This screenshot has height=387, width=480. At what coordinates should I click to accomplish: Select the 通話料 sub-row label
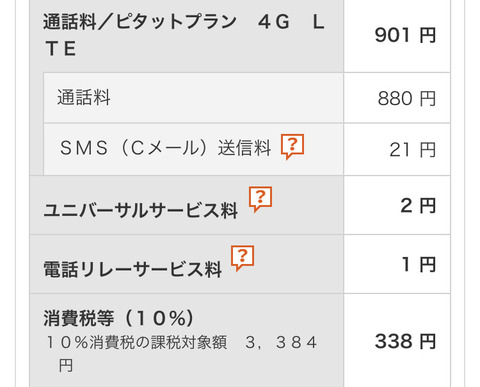tap(84, 98)
